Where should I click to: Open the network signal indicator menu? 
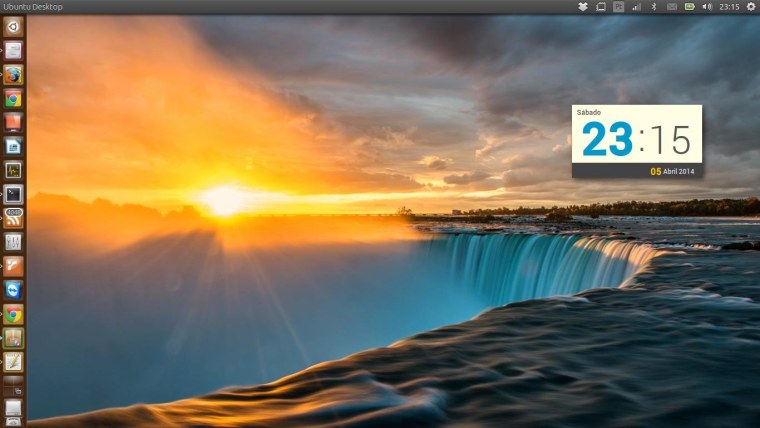click(x=636, y=7)
